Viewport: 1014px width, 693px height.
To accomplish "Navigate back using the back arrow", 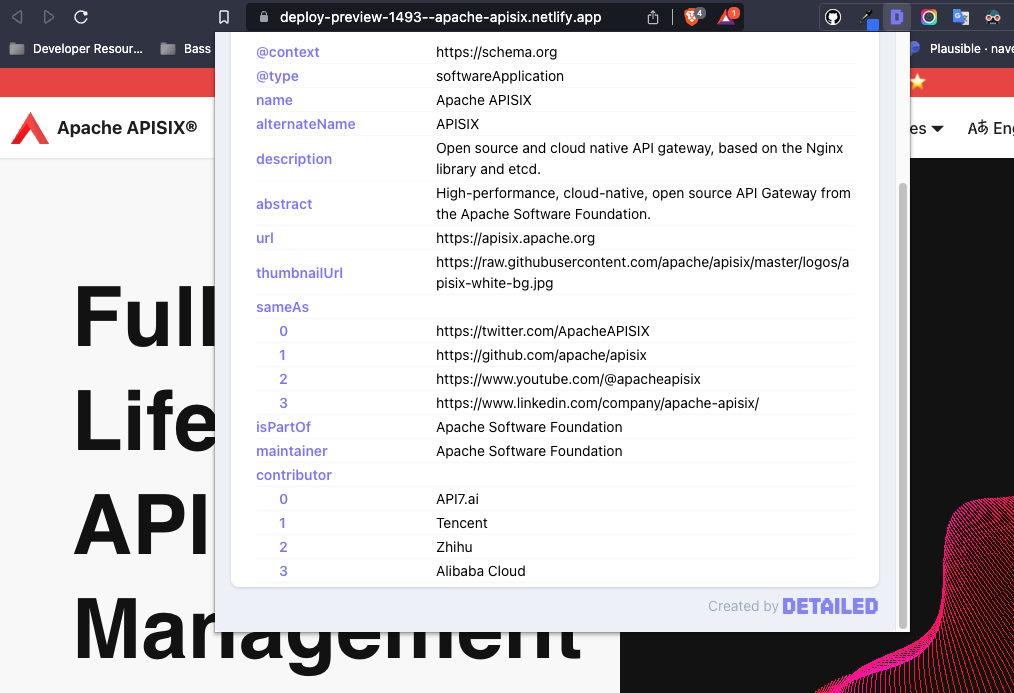I will coord(17,17).
